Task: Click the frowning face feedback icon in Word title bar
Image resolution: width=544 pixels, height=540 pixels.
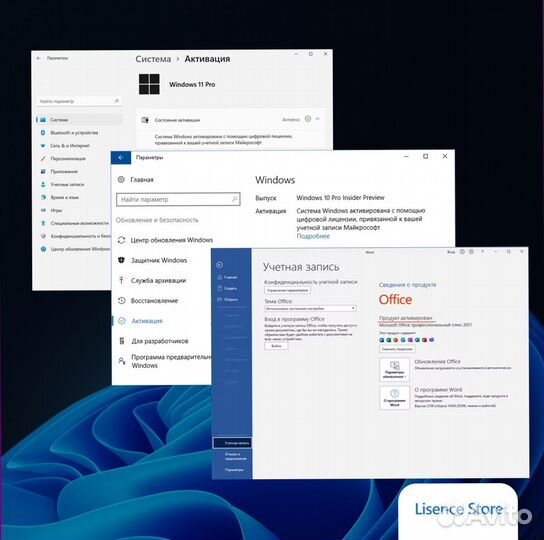Action: click(471, 252)
